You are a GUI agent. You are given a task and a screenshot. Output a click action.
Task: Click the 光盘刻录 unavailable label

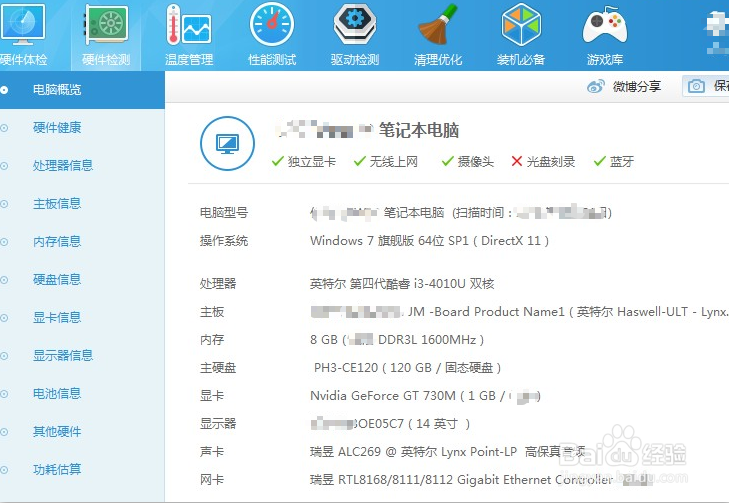(x=551, y=161)
